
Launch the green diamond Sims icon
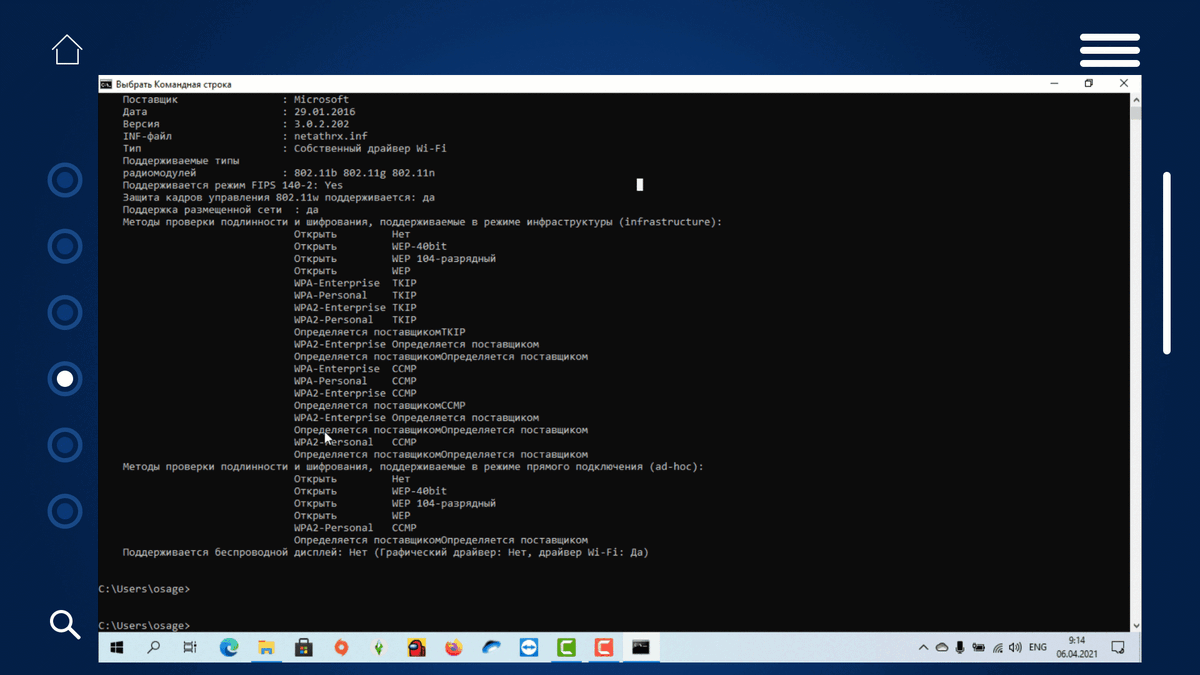[x=379, y=648]
